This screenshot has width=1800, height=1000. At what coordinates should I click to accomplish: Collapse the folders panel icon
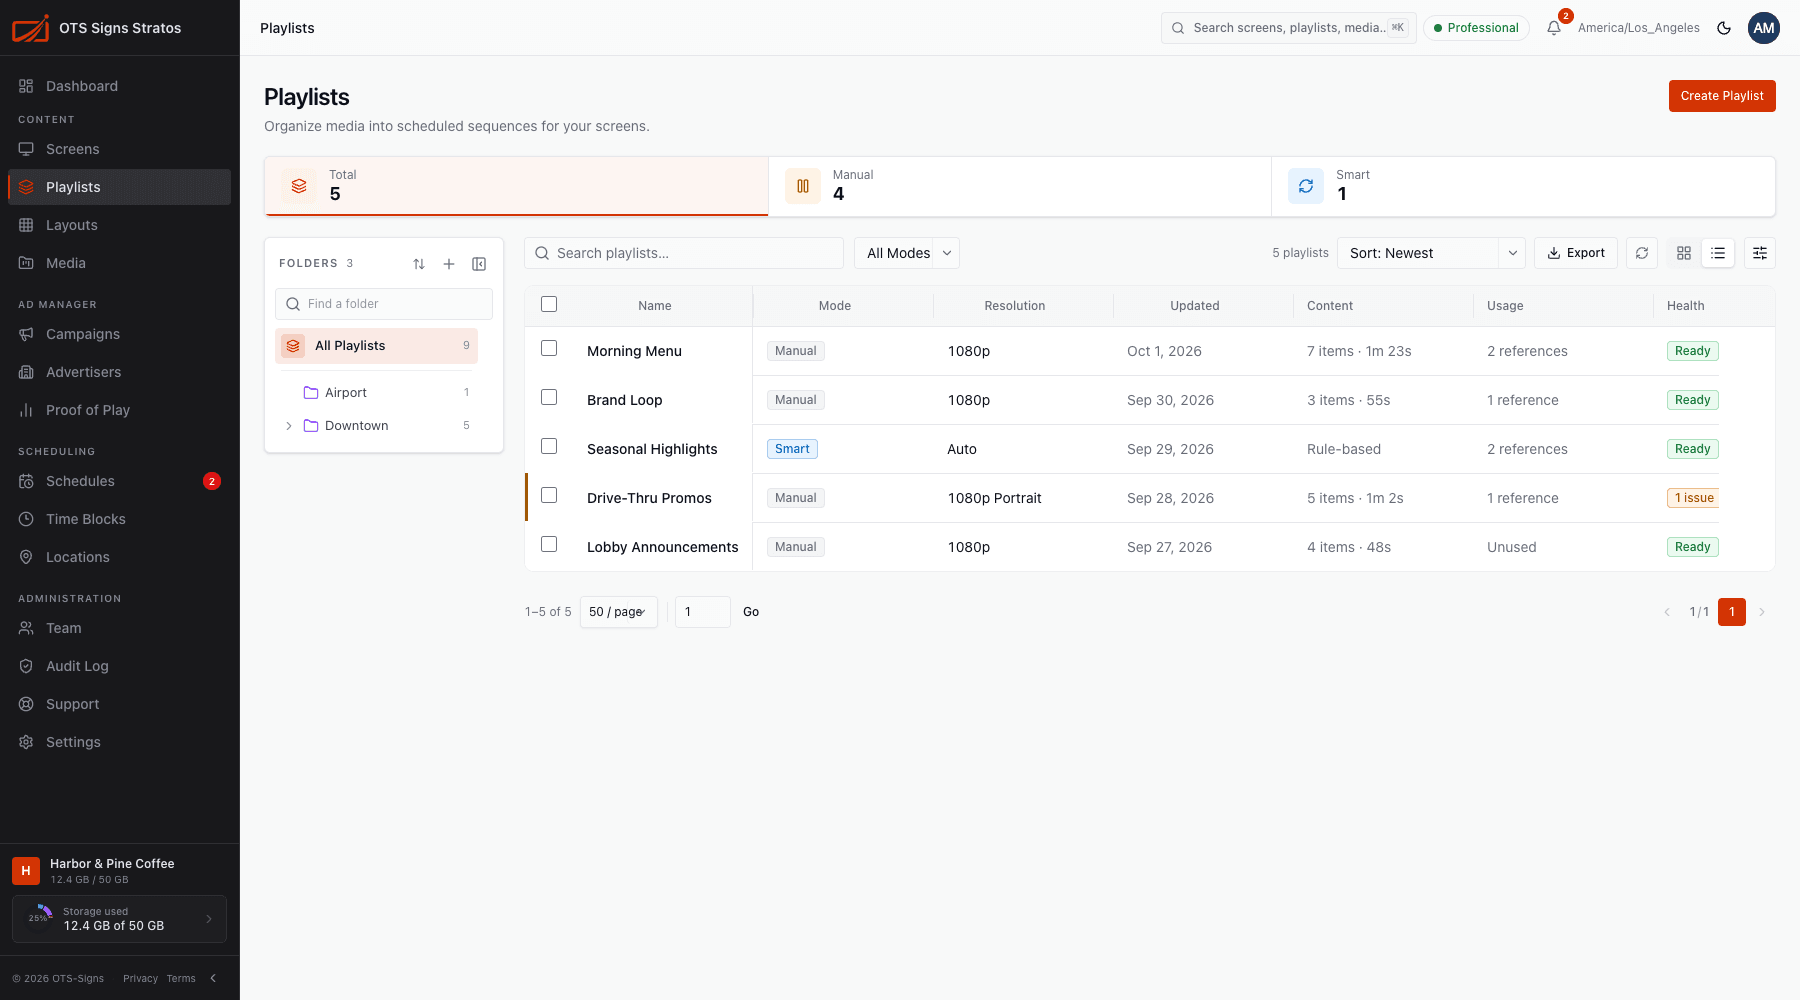pos(479,264)
